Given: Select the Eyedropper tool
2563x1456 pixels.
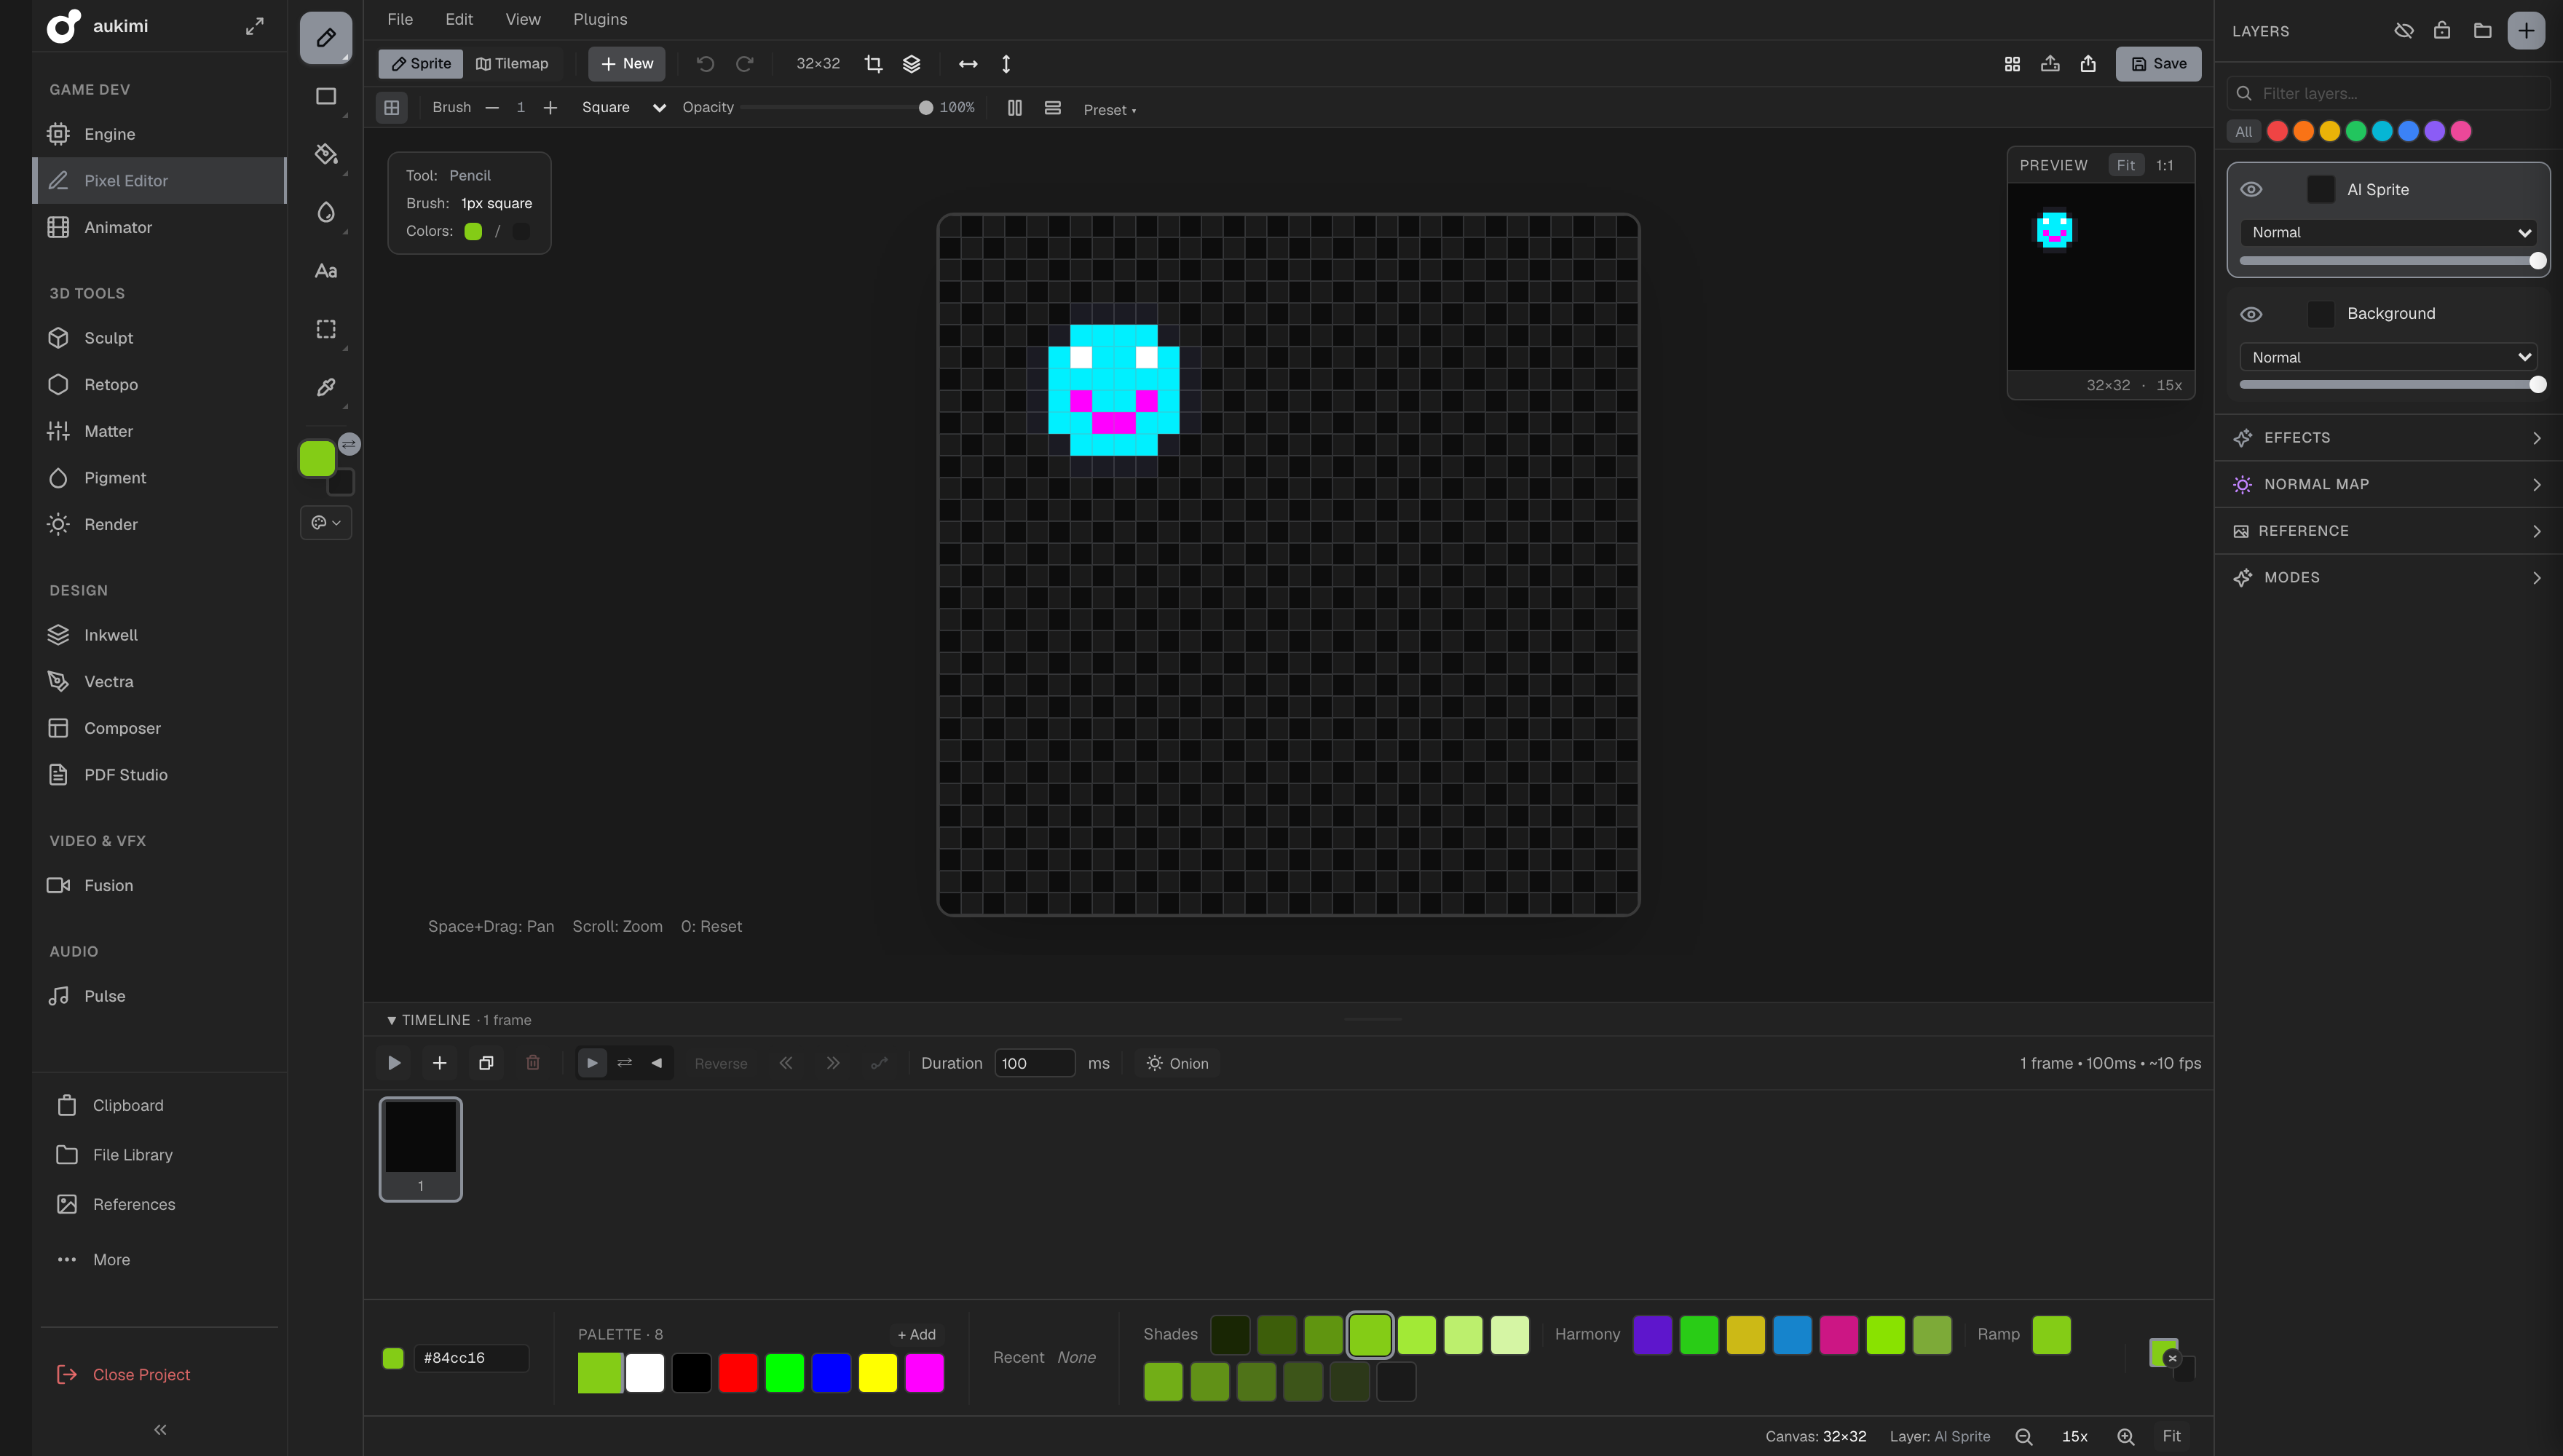Looking at the screenshot, I should tap(326, 387).
